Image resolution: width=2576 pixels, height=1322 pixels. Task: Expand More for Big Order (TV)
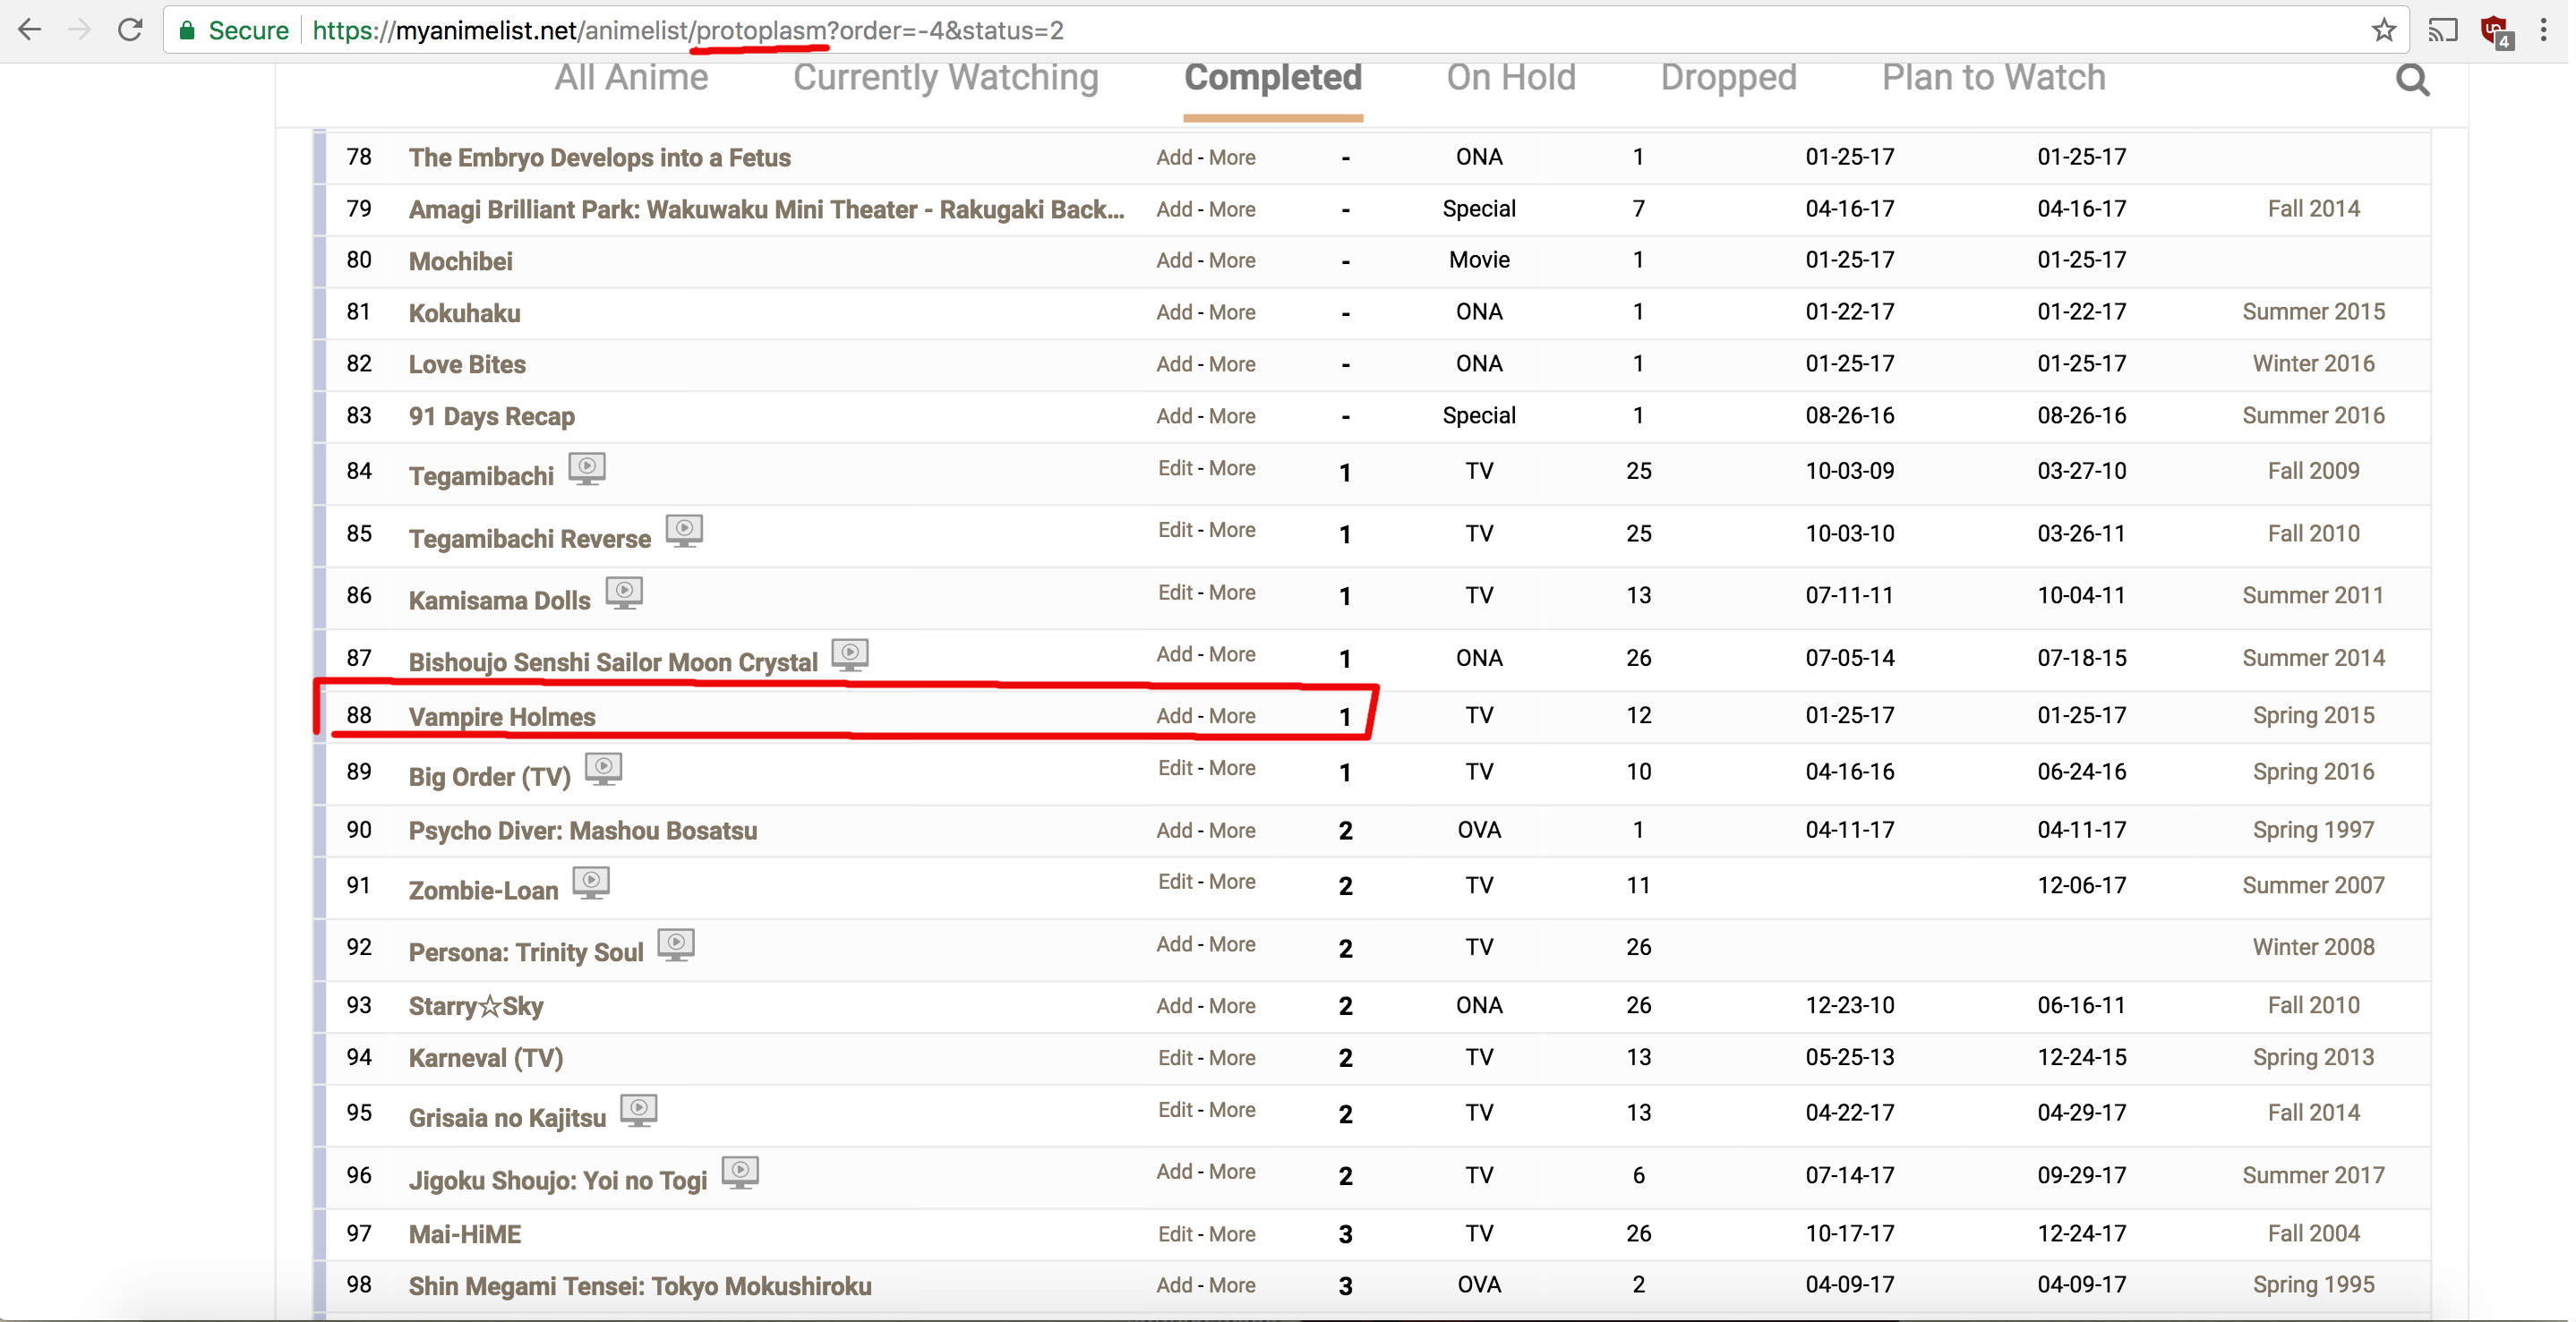coord(1232,768)
